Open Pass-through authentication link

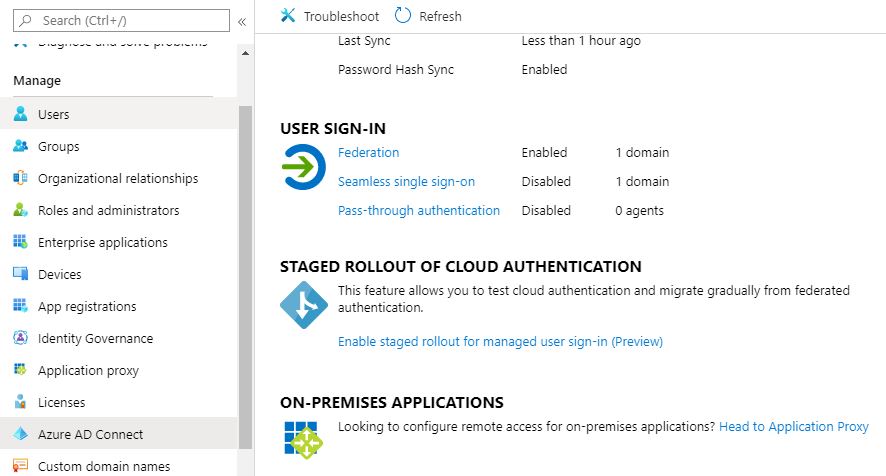click(x=418, y=210)
